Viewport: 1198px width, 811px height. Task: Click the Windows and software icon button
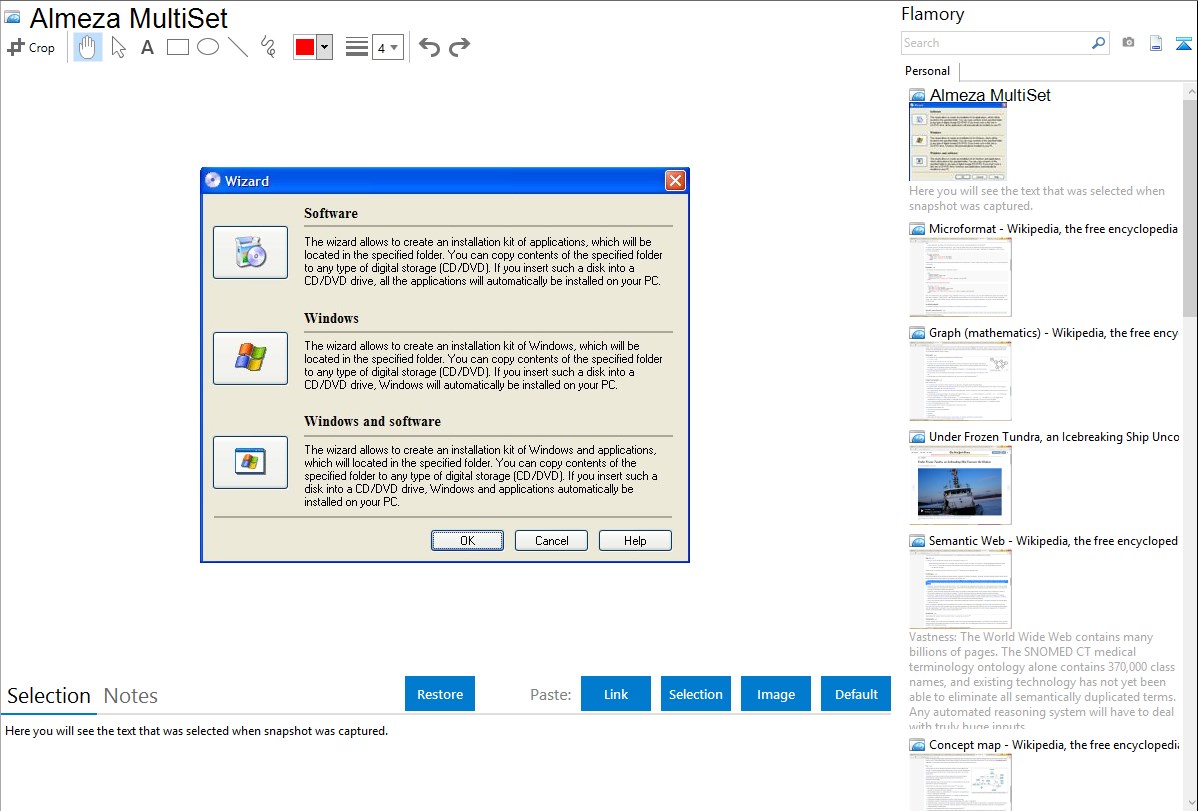251,462
